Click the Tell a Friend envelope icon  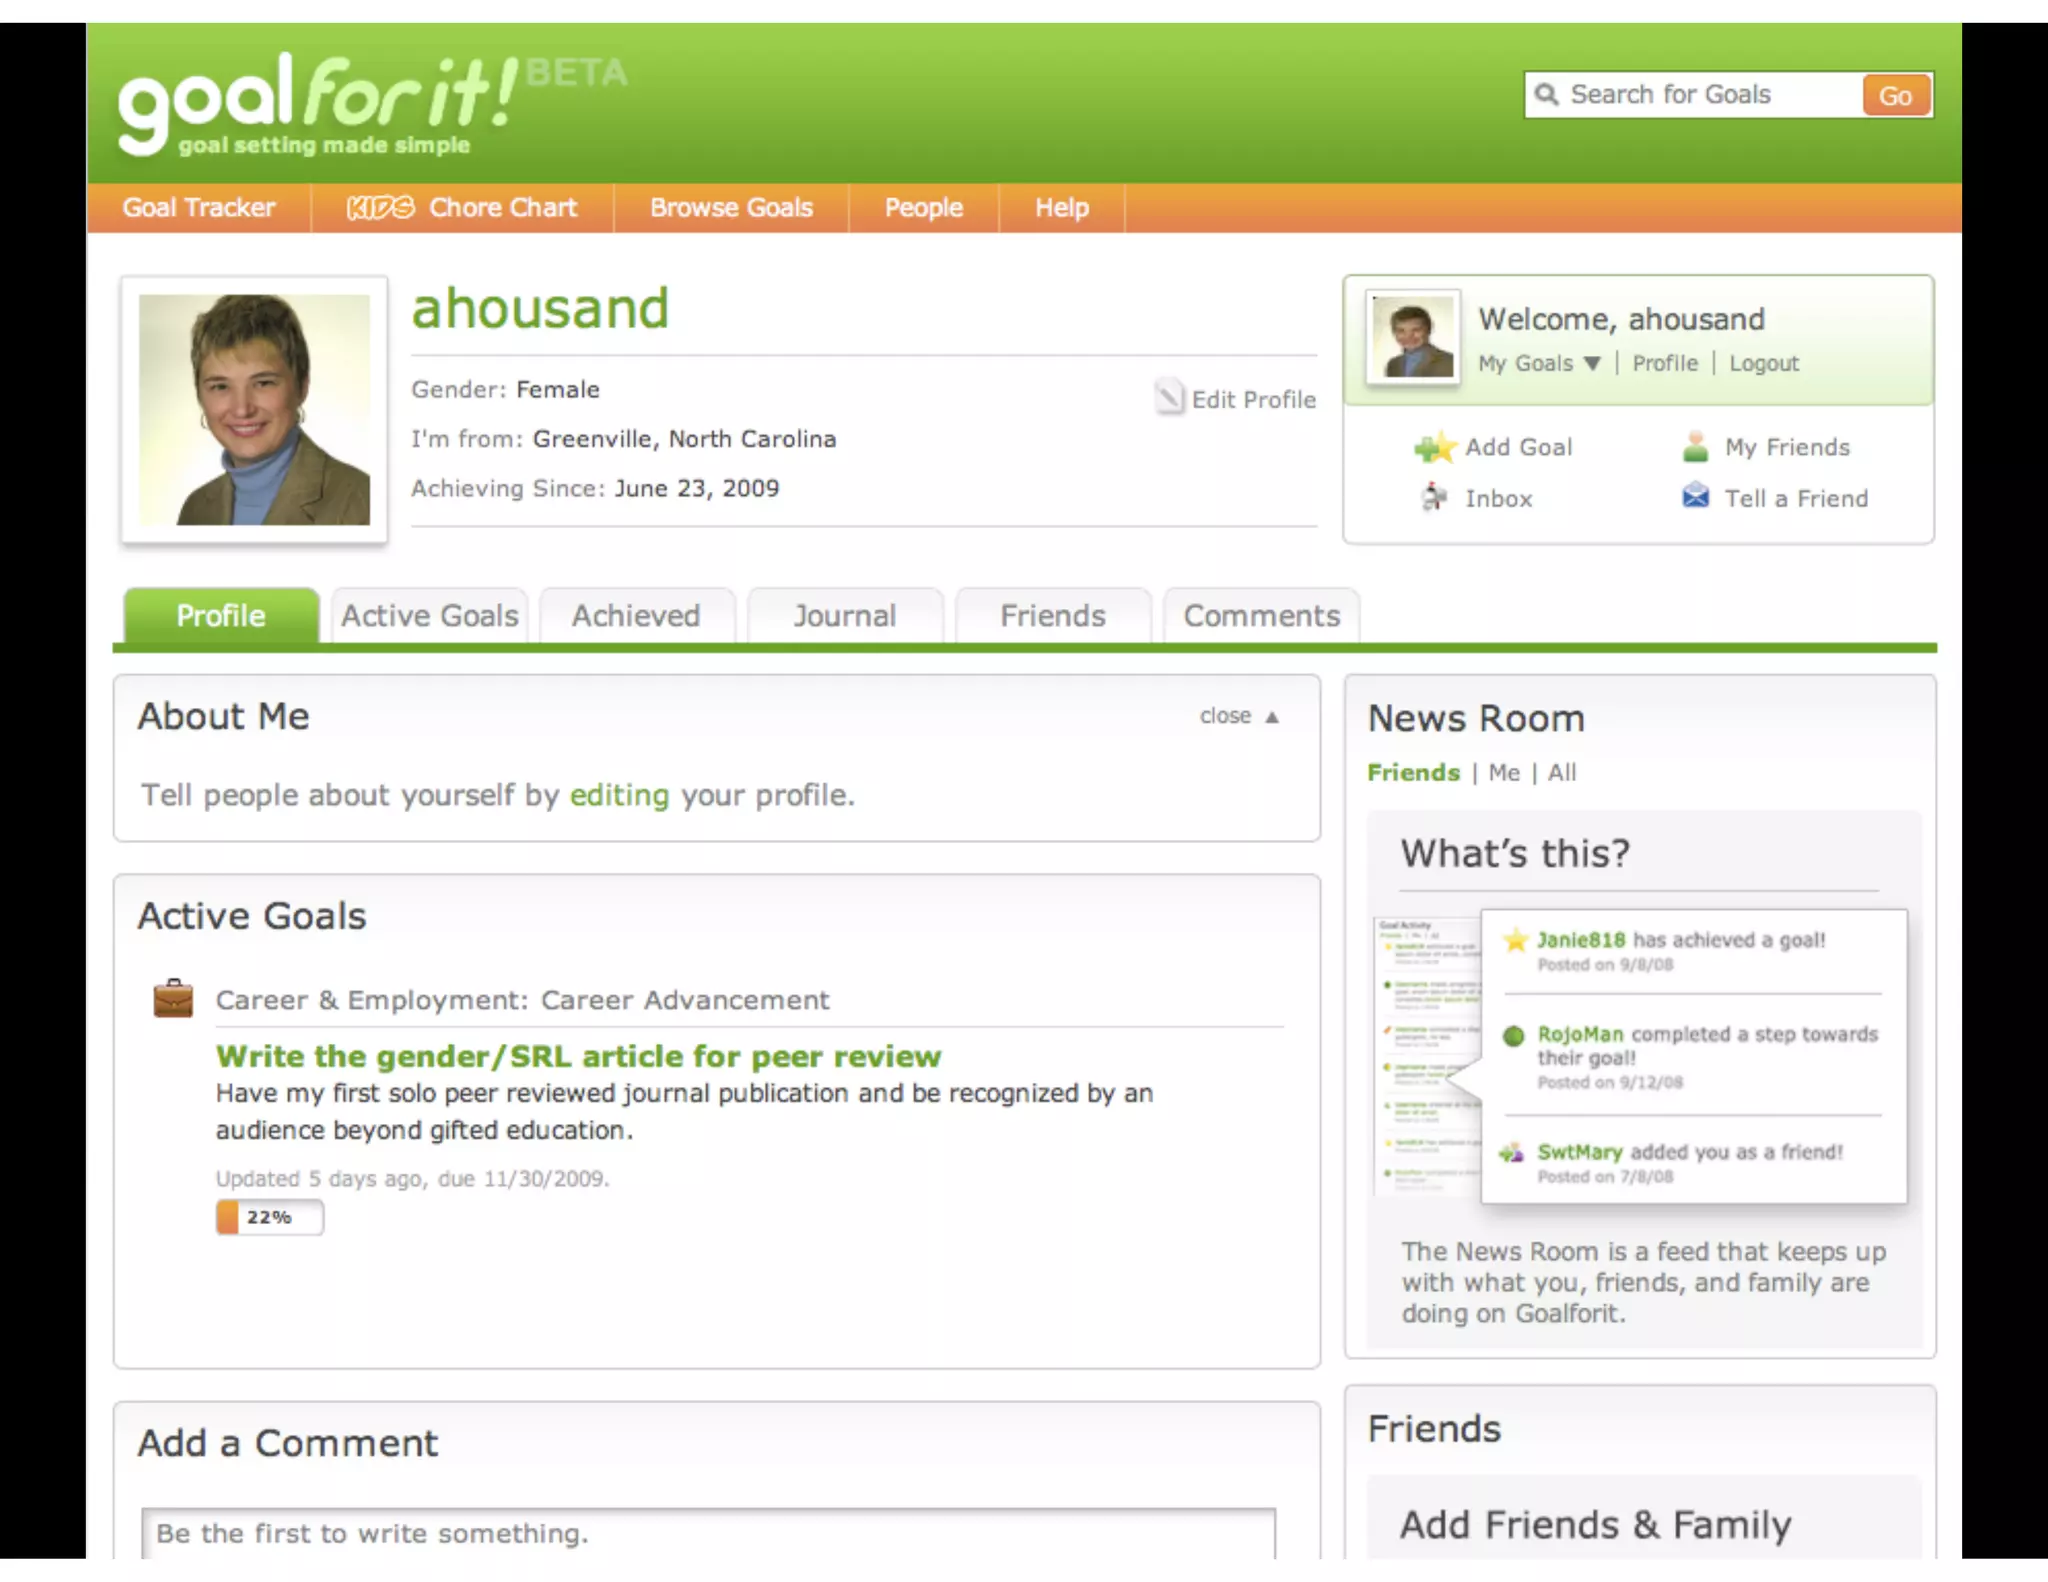pyautogui.click(x=1695, y=496)
